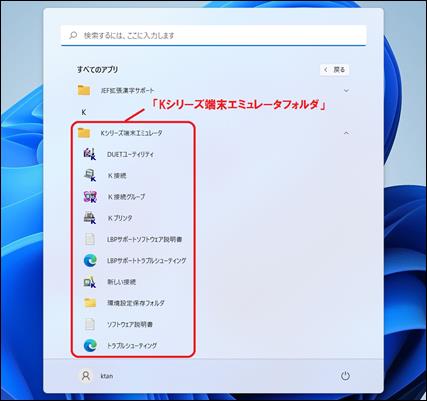
Task: Click the JEF拡張漢字サポート folder icon
Action: (x=84, y=90)
